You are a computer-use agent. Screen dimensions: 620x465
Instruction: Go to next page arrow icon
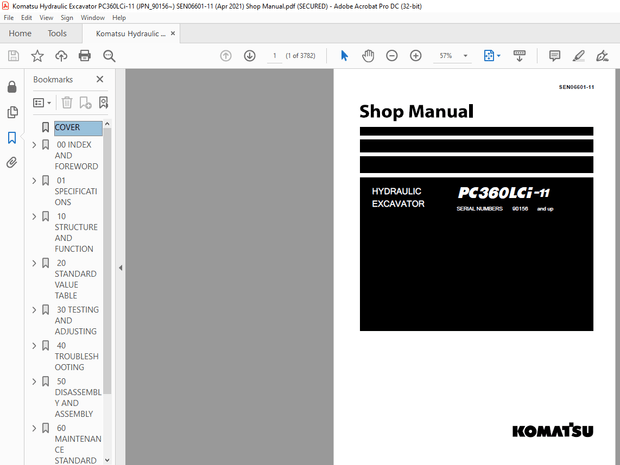250,56
